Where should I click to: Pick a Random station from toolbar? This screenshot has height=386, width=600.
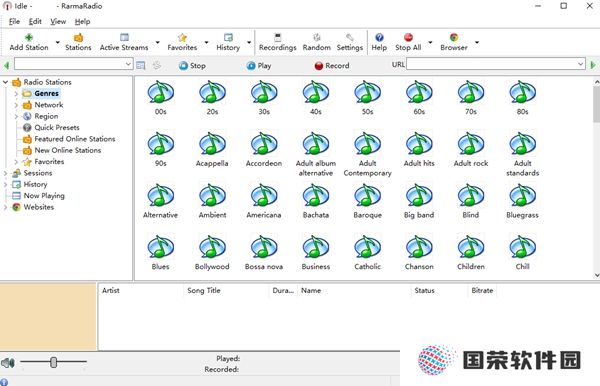point(316,37)
